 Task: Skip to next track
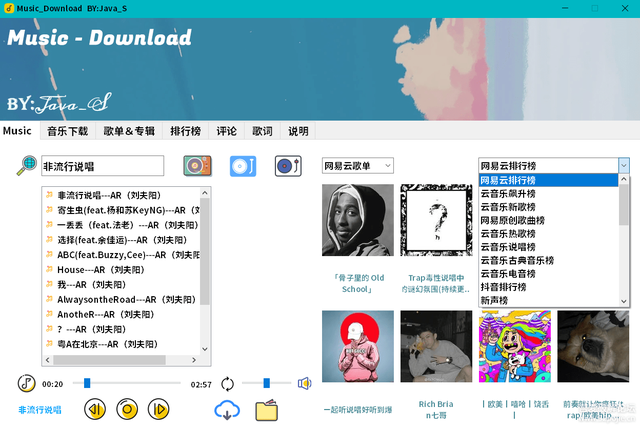[x=159, y=409]
